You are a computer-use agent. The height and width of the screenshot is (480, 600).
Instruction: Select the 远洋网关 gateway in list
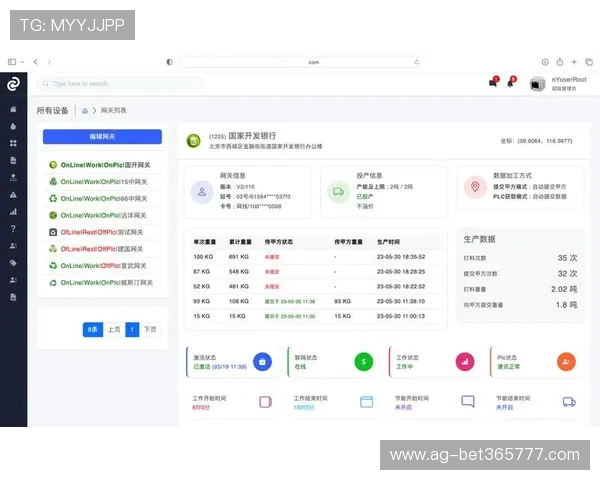tap(103, 216)
